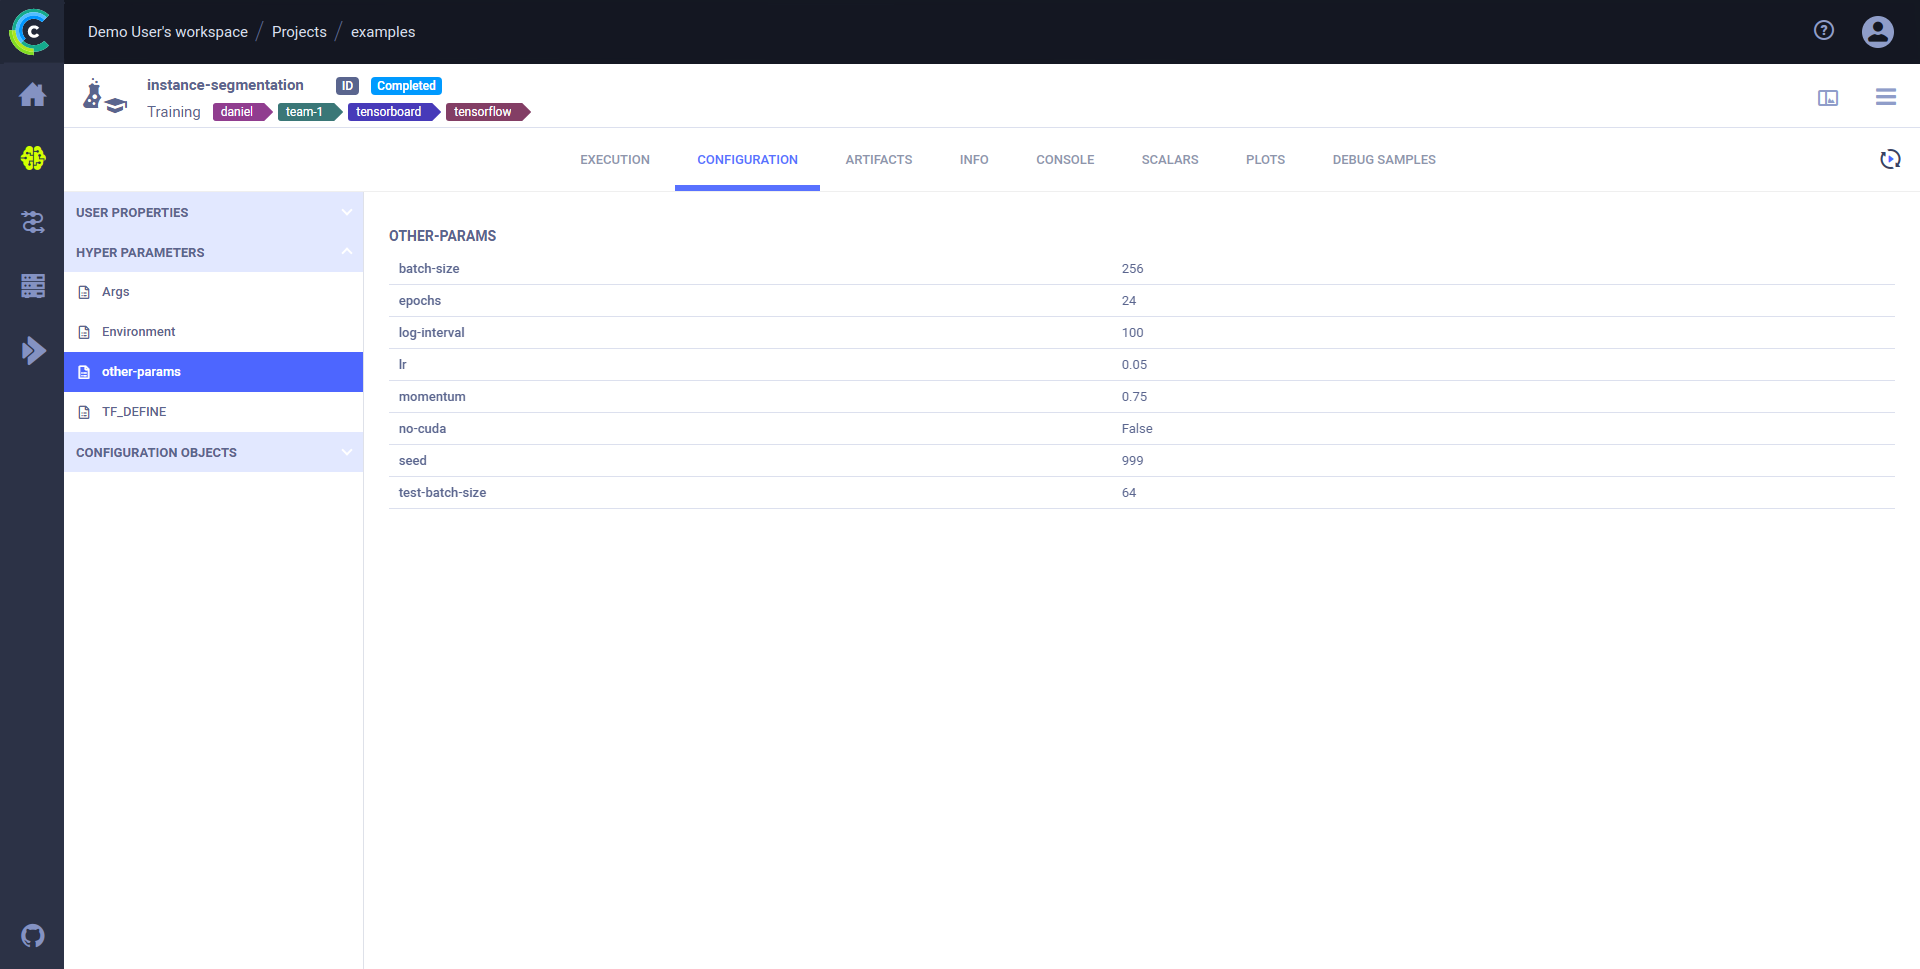The image size is (1920, 969).
Task: Open the CONSOLE tab
Action: (x=1064, y=159)
